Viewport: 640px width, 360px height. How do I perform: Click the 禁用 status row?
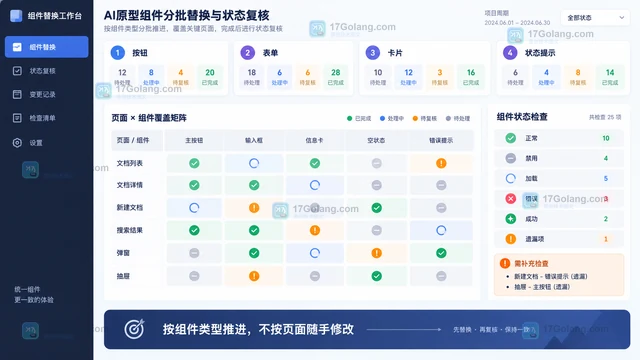point(559,158)
